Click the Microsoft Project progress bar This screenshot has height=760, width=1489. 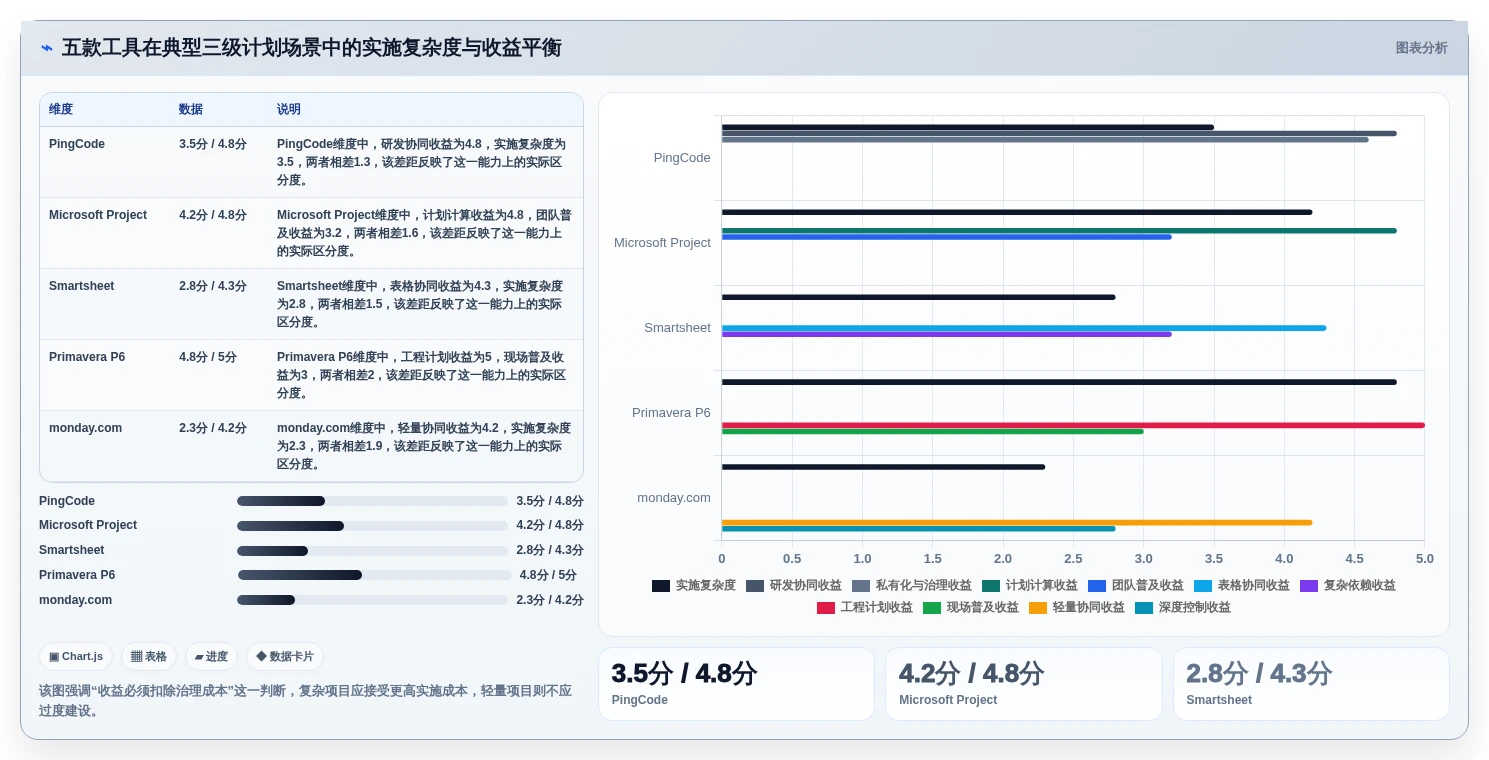pos(372,526)
